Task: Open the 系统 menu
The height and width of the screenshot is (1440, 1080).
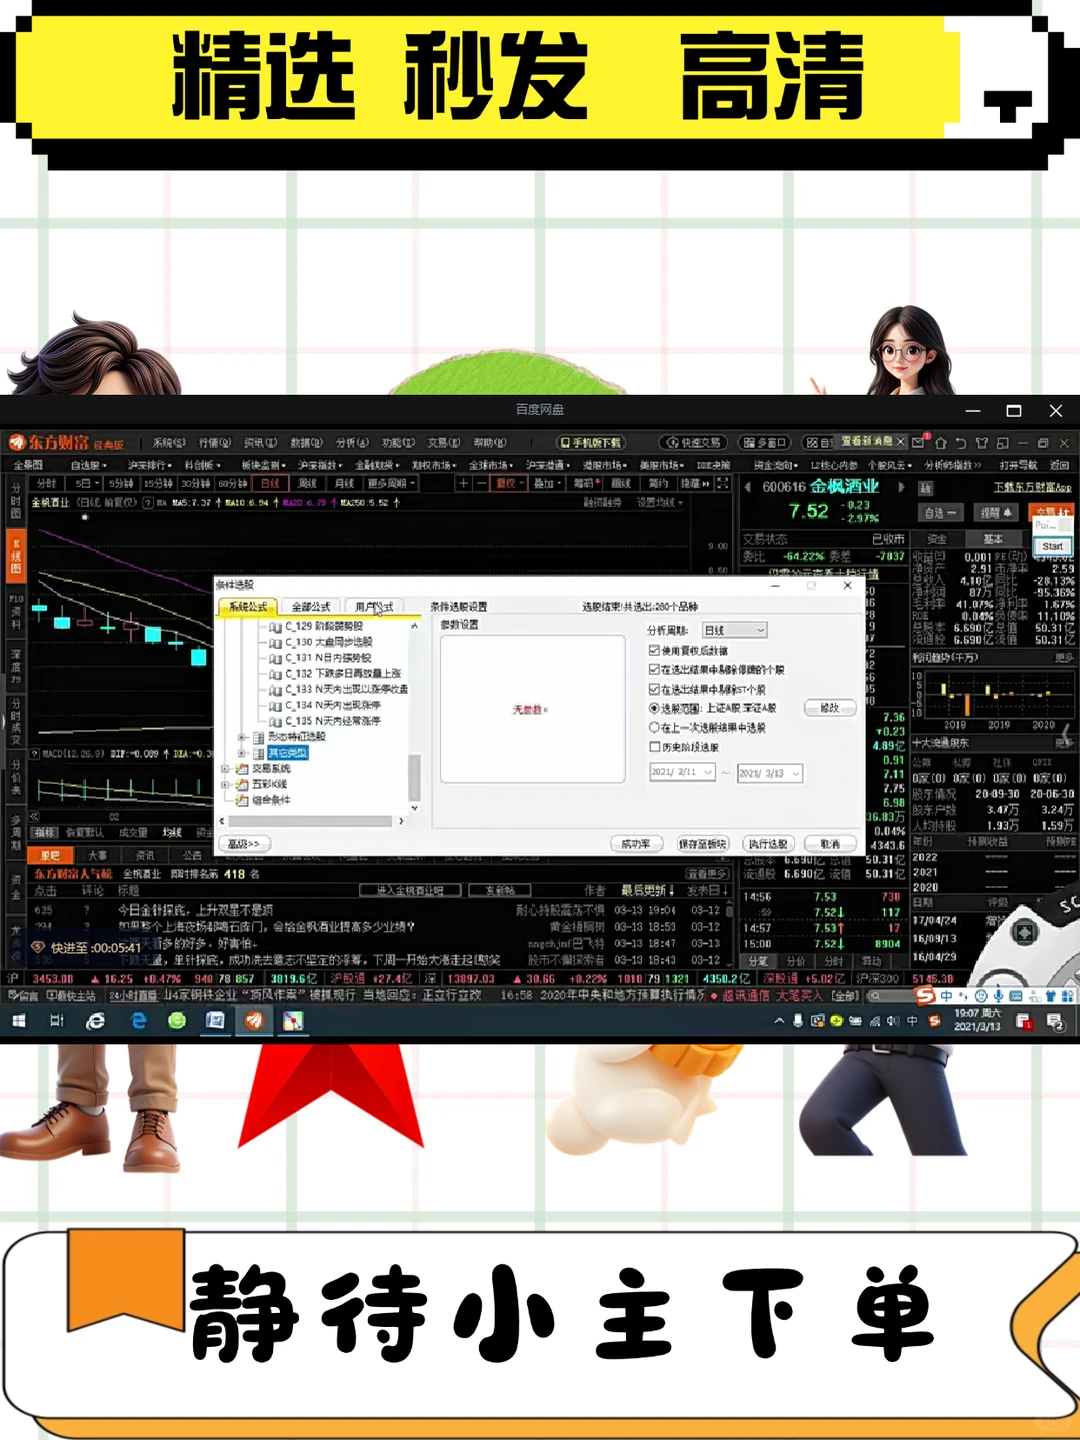Action: tap(169, 442)
